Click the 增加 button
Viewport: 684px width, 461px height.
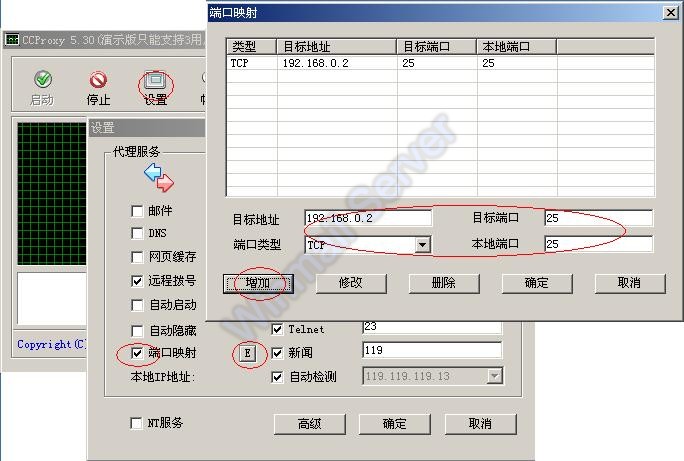pyautogui.click(x=258, y=283)
